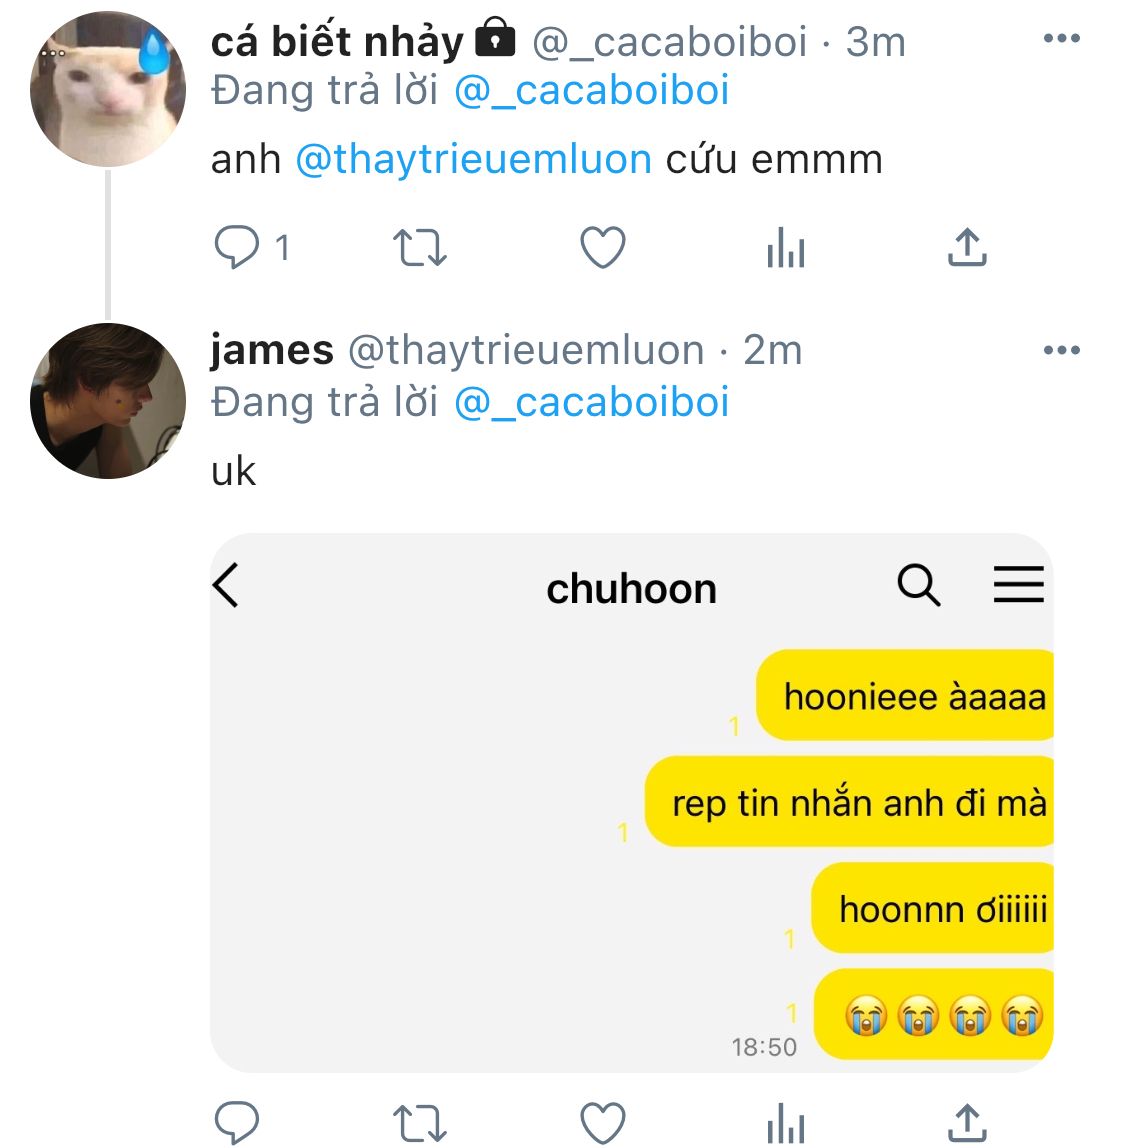Open @_cacaboiboi link under james's name

591,403
